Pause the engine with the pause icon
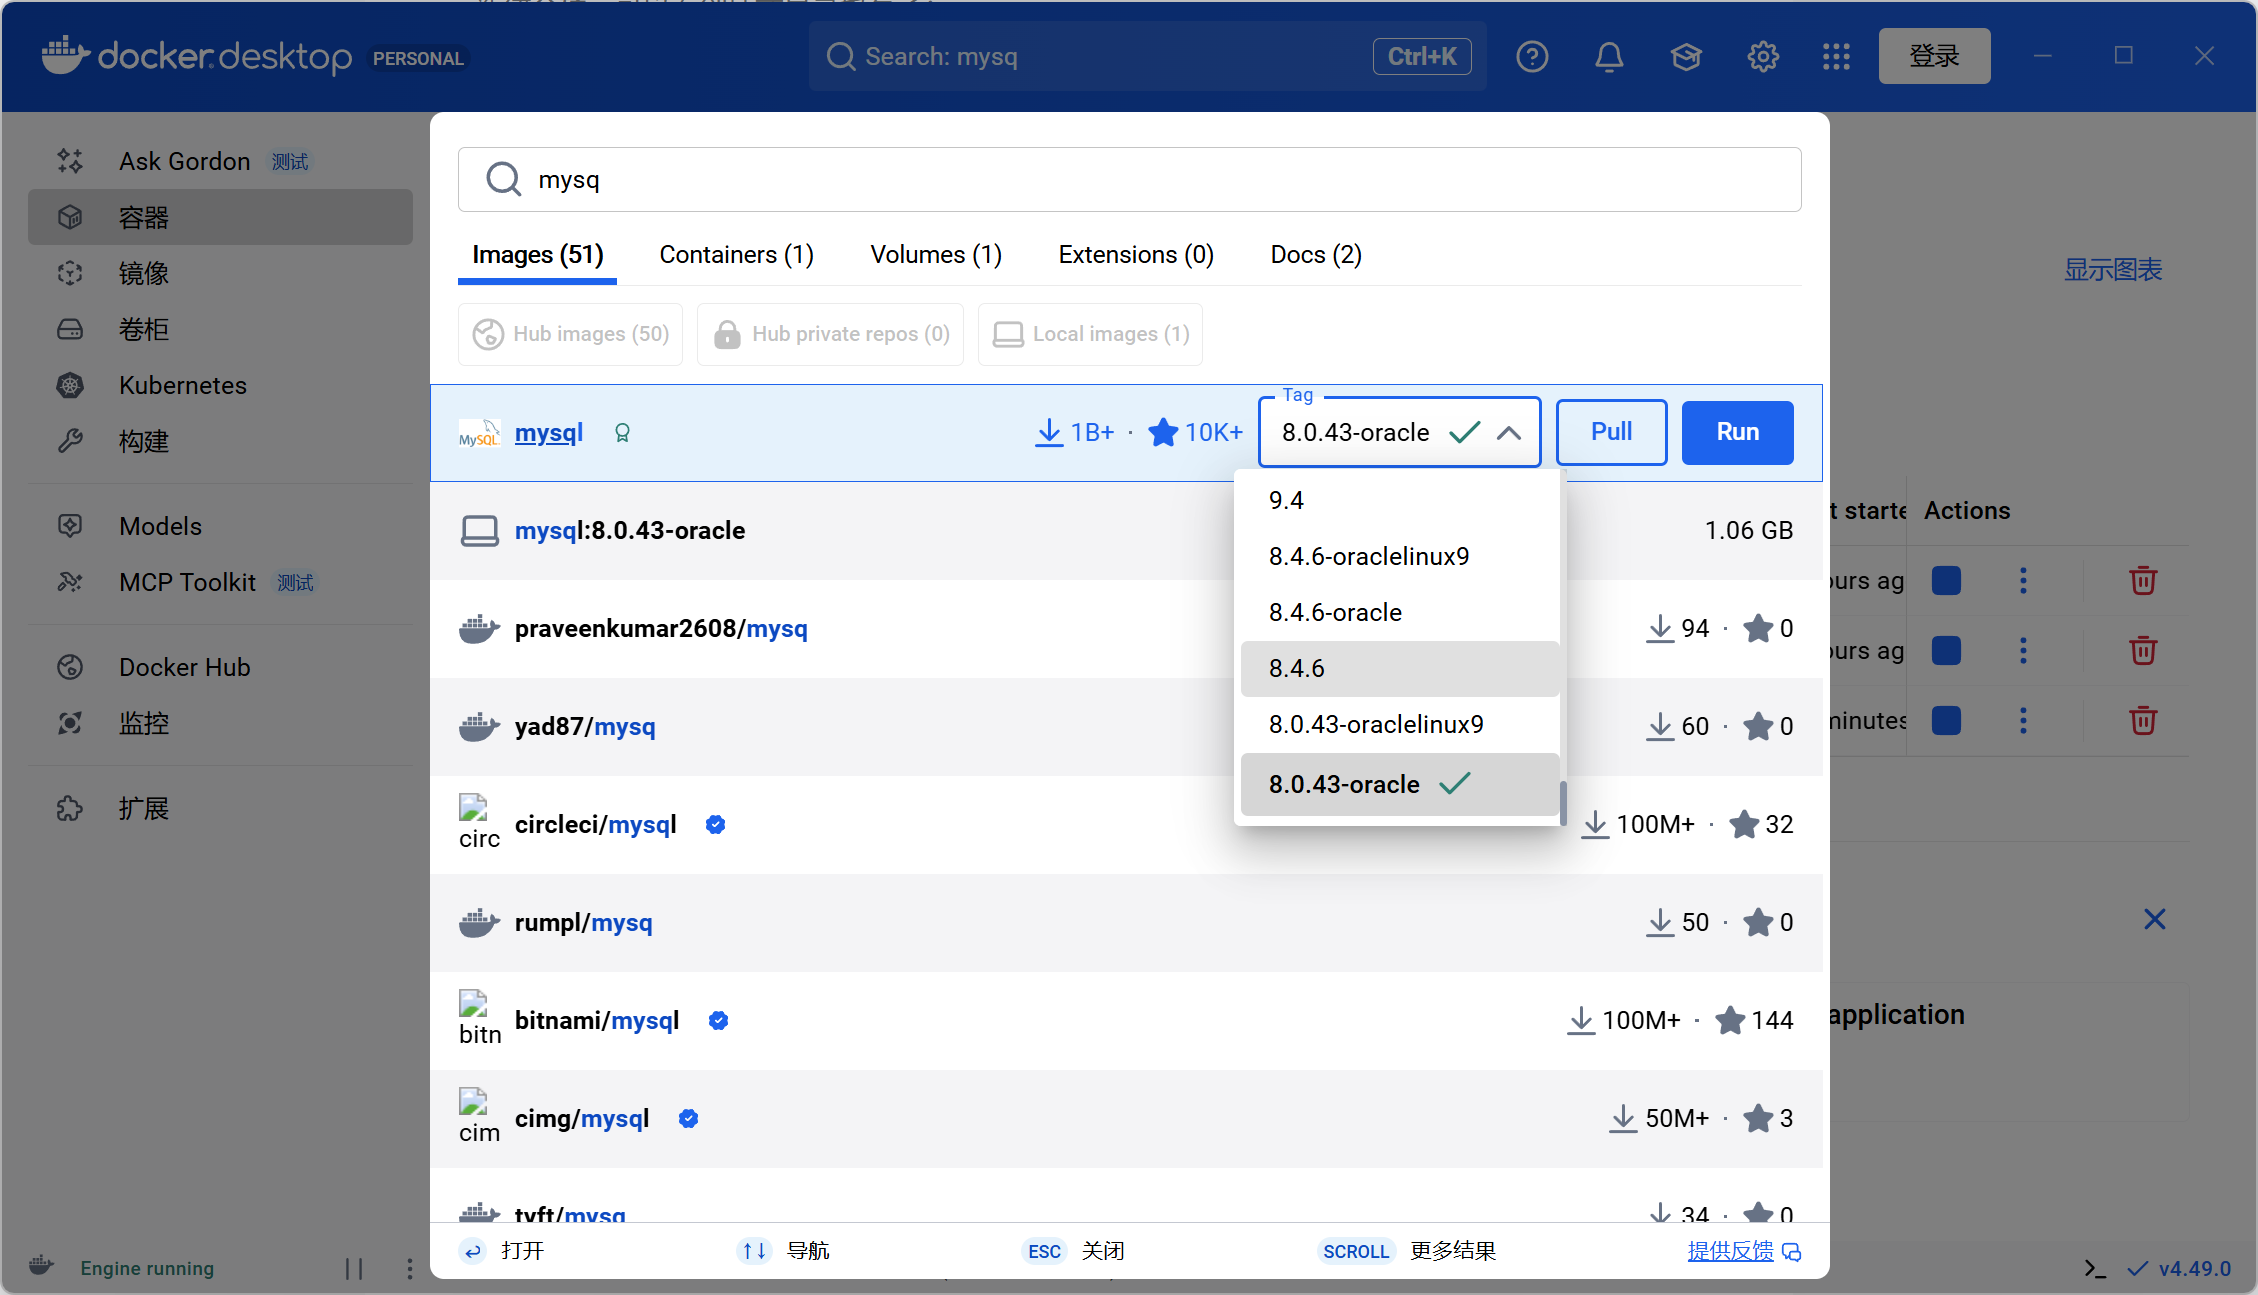Image resolution: width=2258 pixels, height=1295 pixels. click(354, 1268)
